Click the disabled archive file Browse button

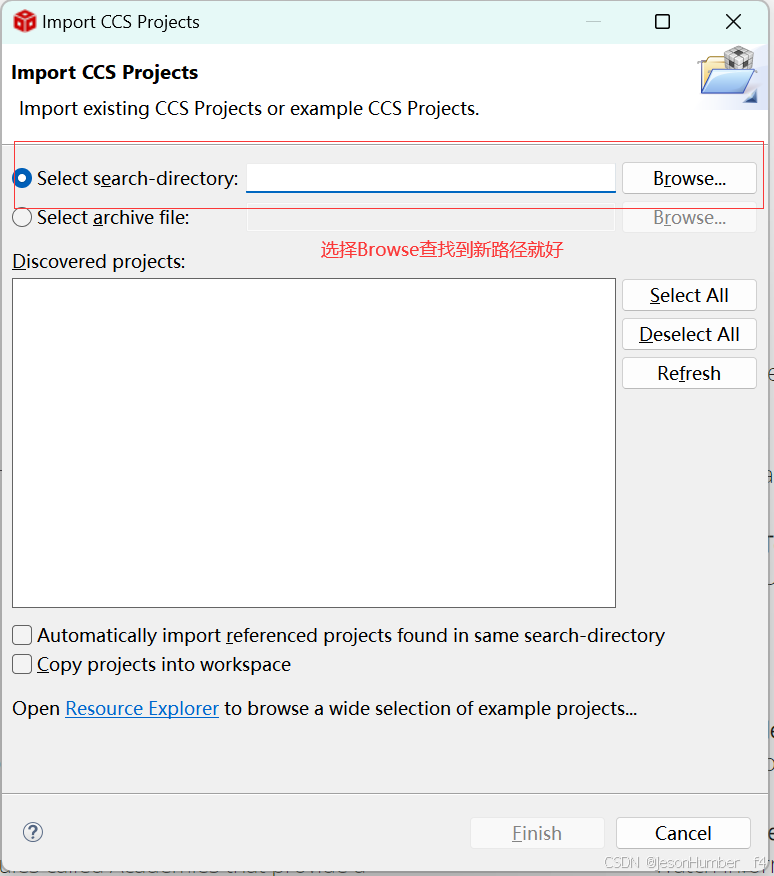tap(688, 217)
